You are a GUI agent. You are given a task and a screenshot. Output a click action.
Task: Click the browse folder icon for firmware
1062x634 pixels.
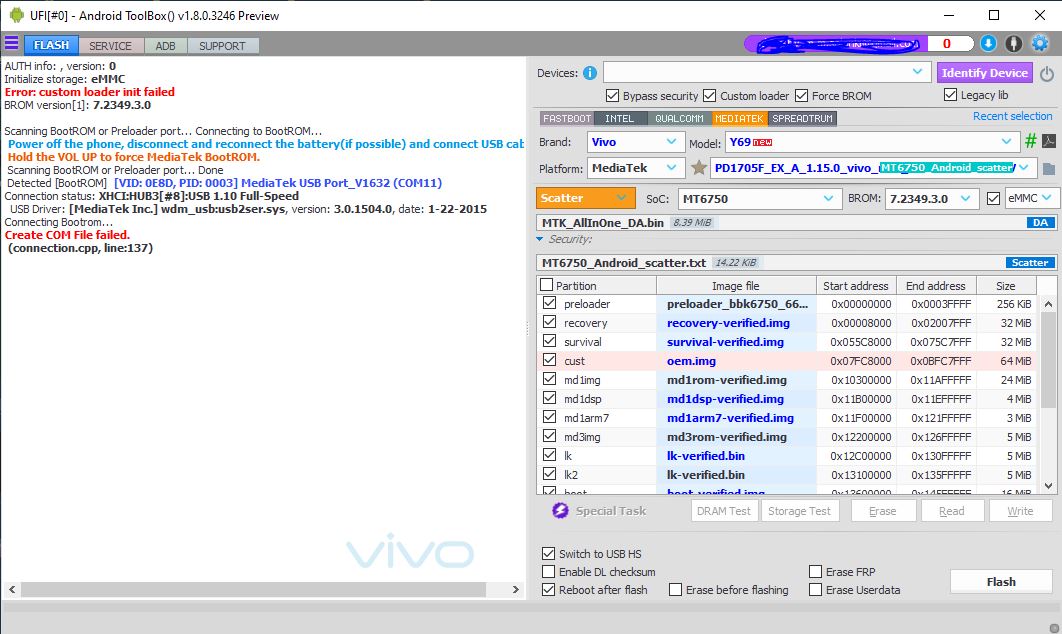pos(1048,168)
